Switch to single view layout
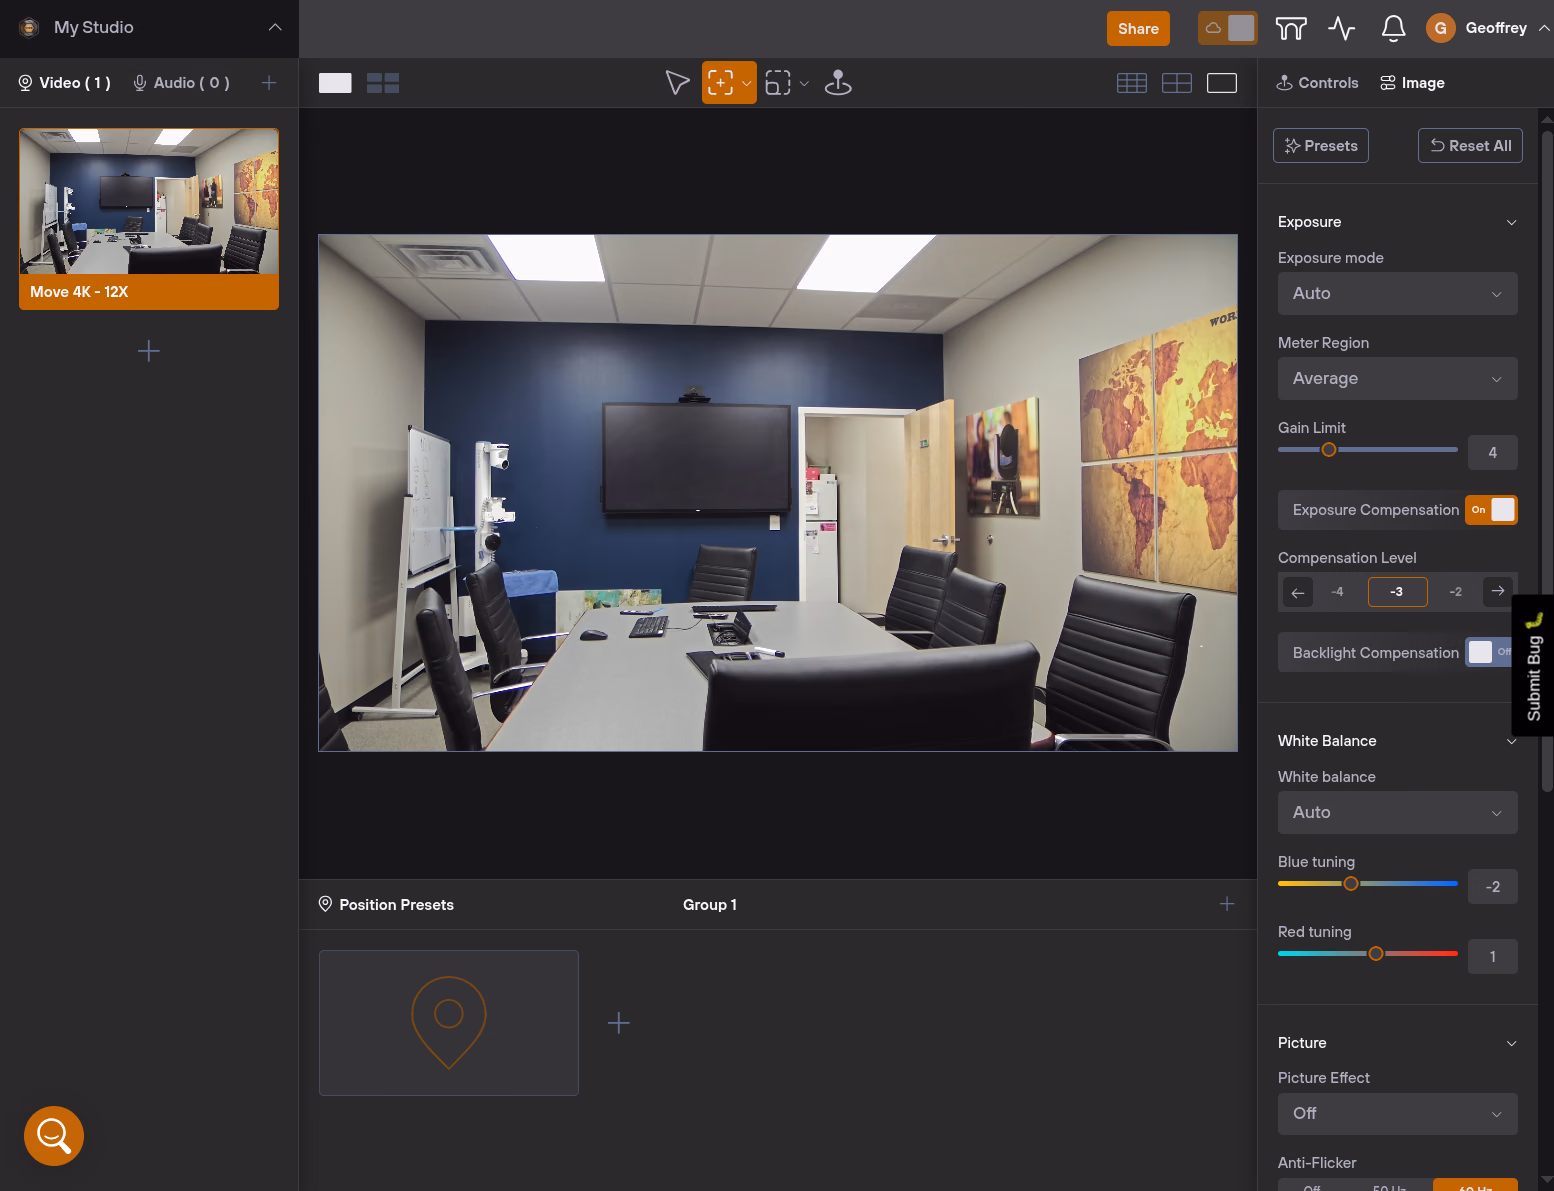Screen dimensions: 1554x1191 [x=335, y=83]
